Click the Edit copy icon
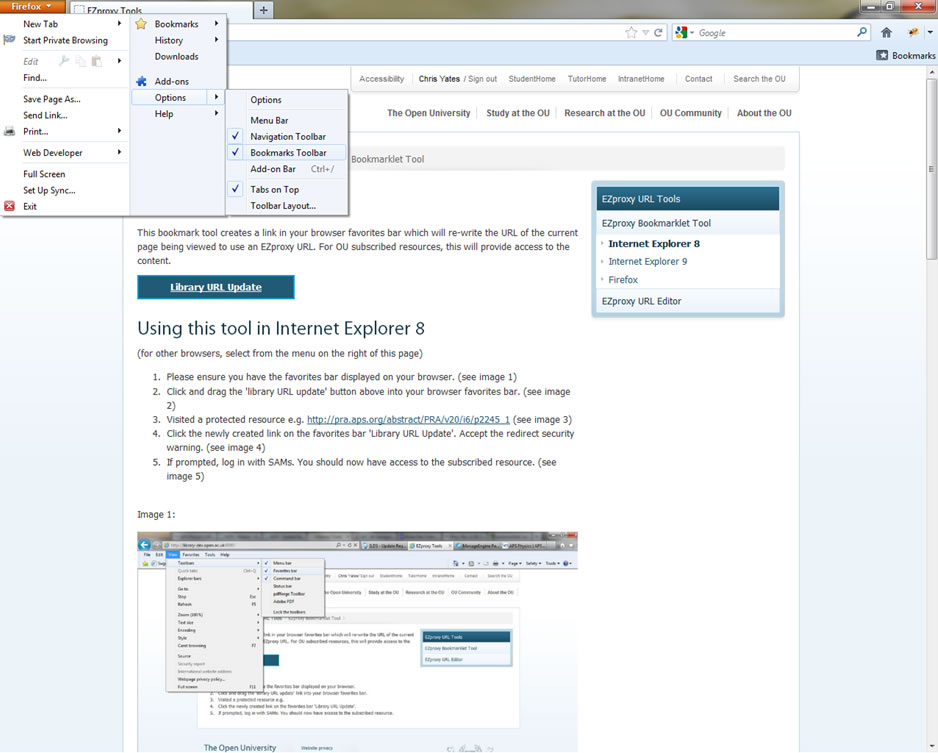 click(x=80, y=61)
